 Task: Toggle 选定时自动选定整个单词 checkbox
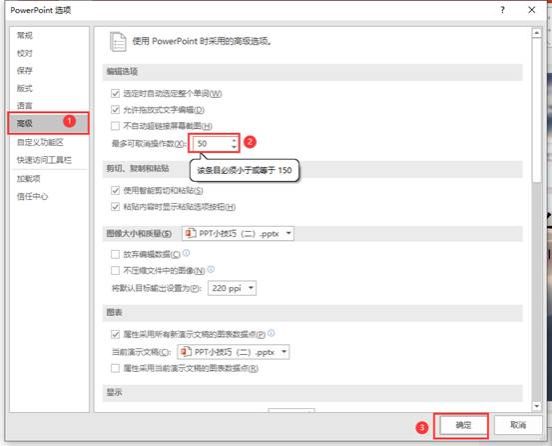click(115, 93)
